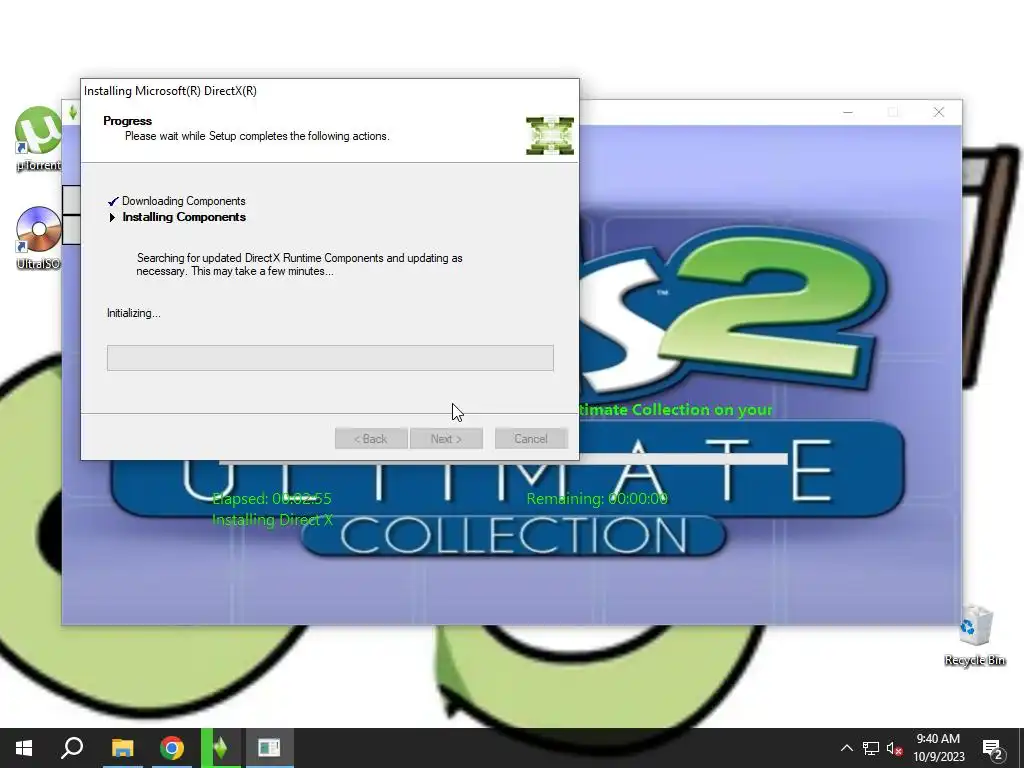Screen dimensions: 1024x768
Task: Click 'Downloading Components' step text
Action: click(x=184, y=201)
